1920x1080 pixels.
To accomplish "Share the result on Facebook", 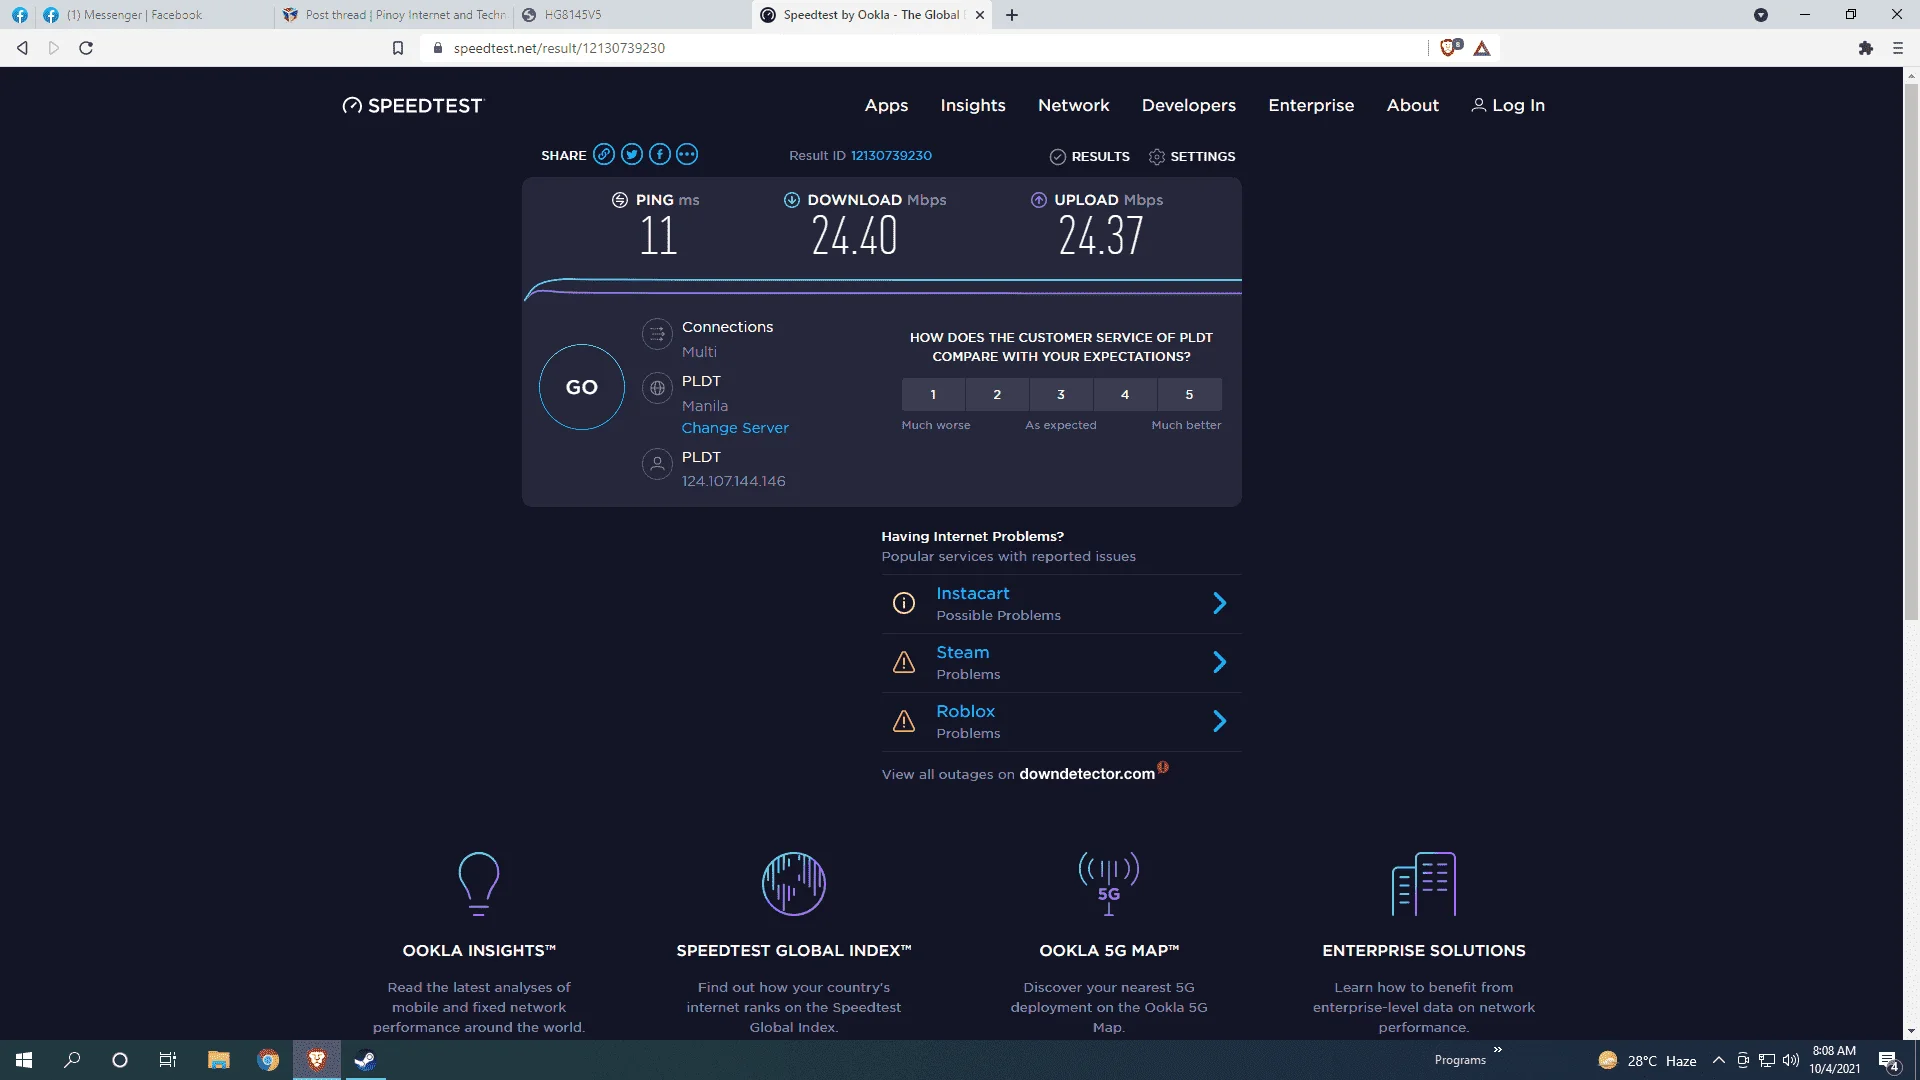I will [x=659, y=154].
